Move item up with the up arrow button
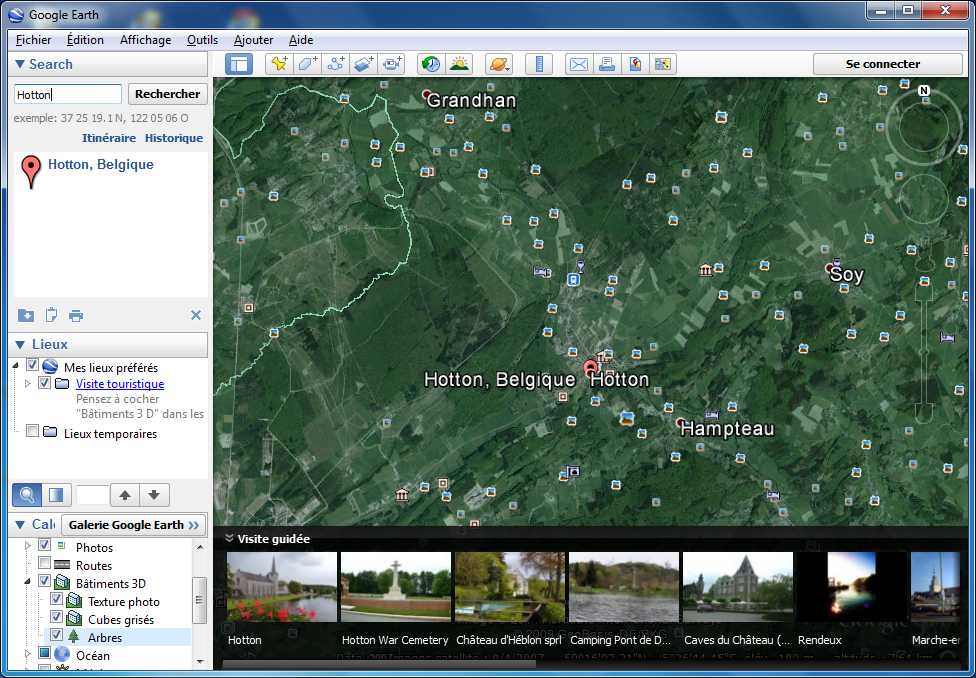Viewport: 976px width, 678px height. [x=125, y=495]
